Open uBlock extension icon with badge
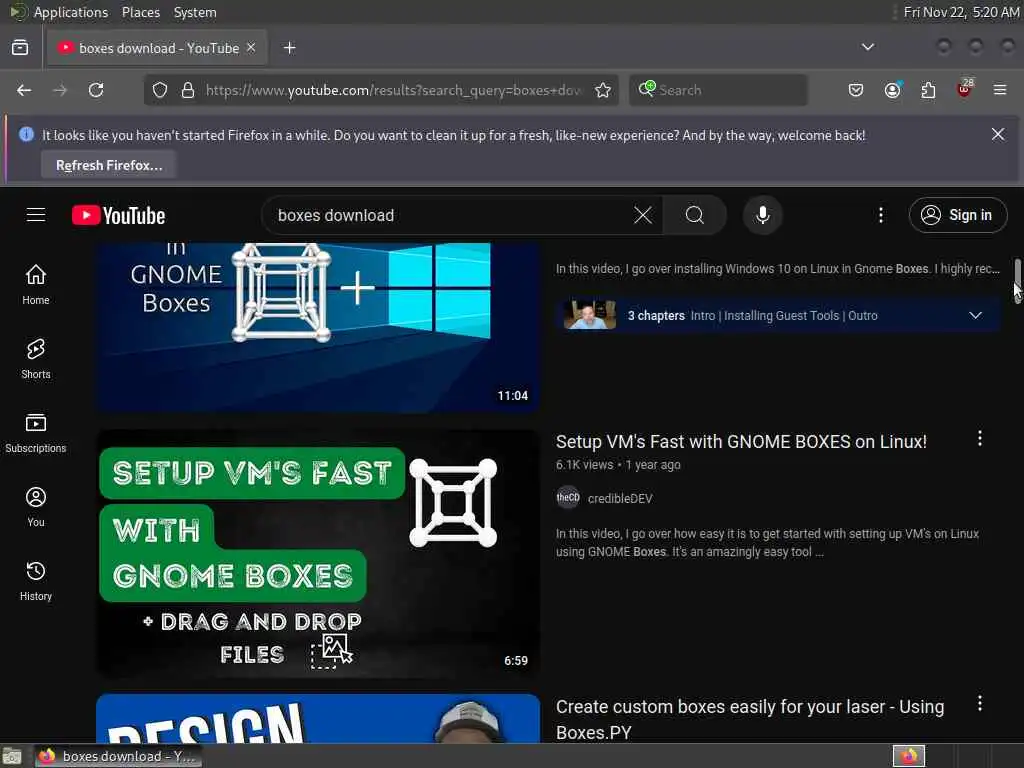The width and height of the screenshot is (1024, 768). point(965,89)
